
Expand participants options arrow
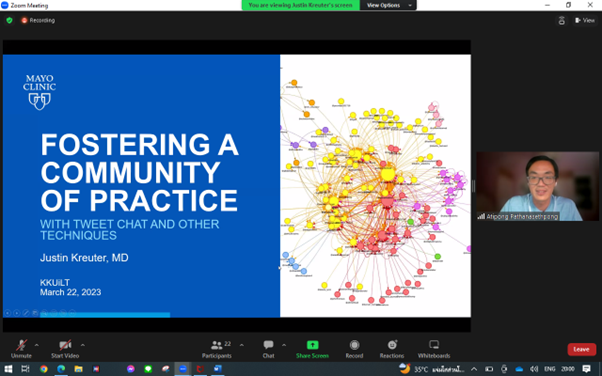coord(241,345)
